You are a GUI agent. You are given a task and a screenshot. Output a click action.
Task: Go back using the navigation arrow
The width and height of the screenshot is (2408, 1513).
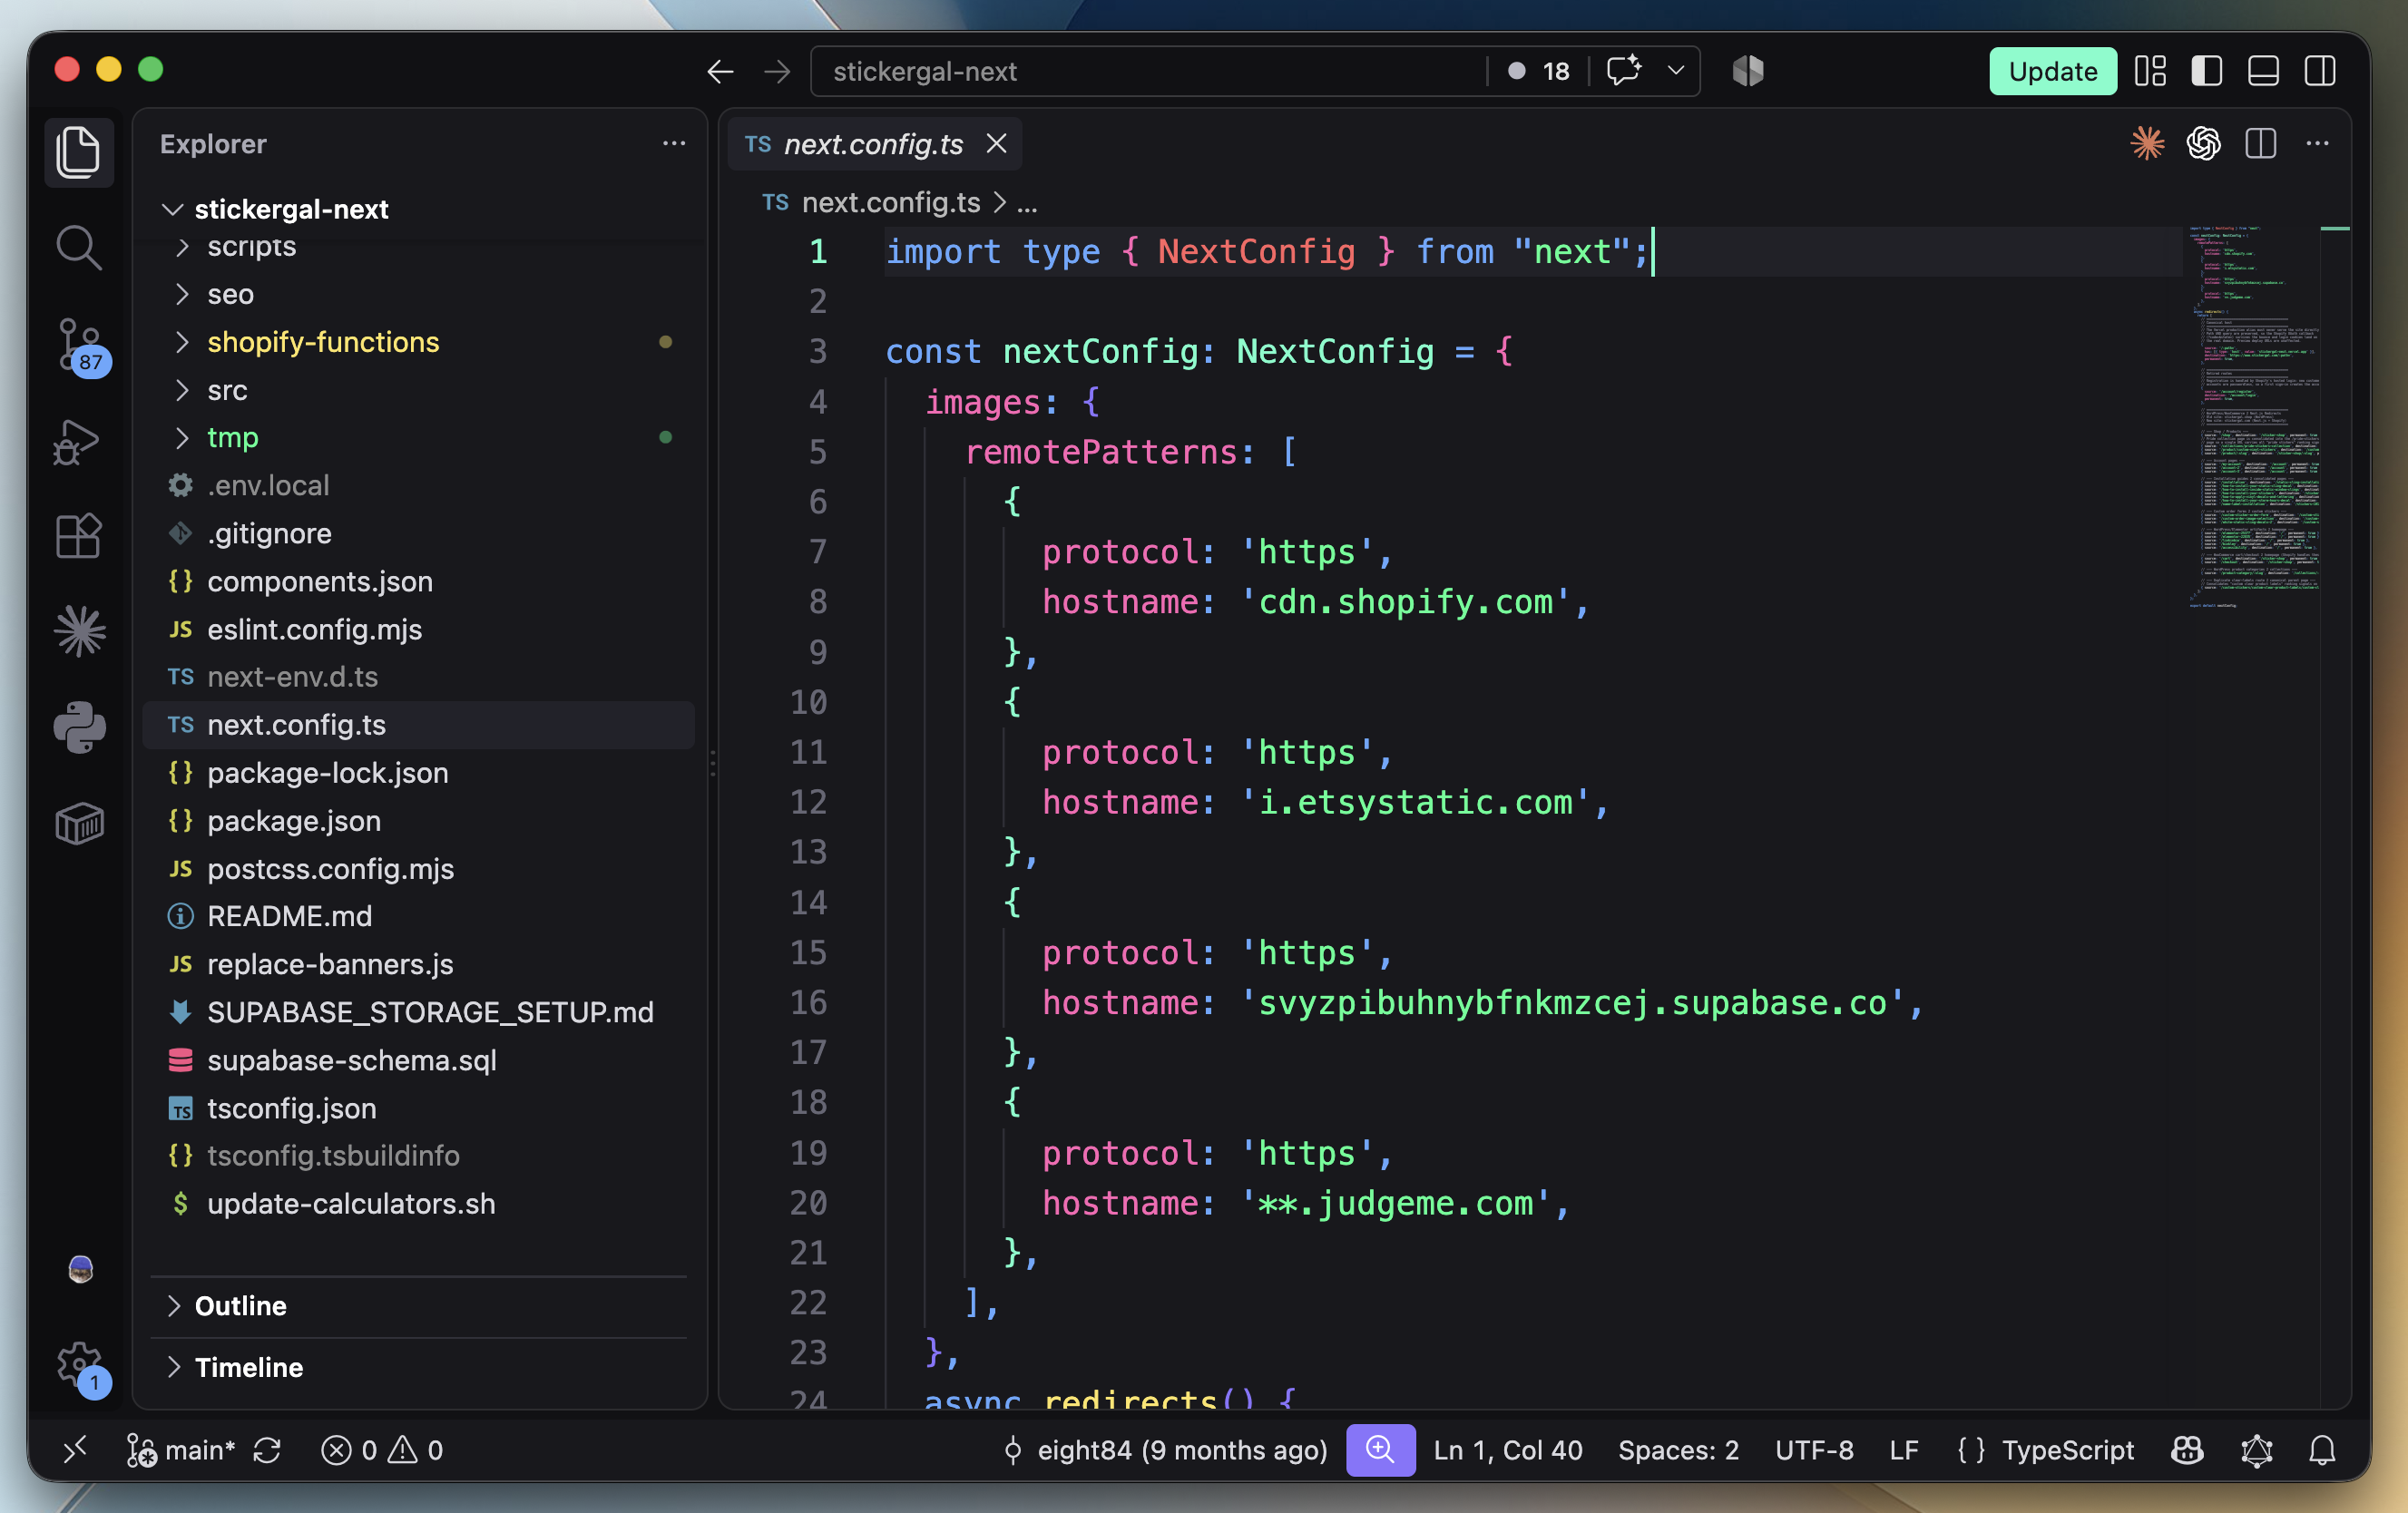pyautogui.click(x=720, y=72)
